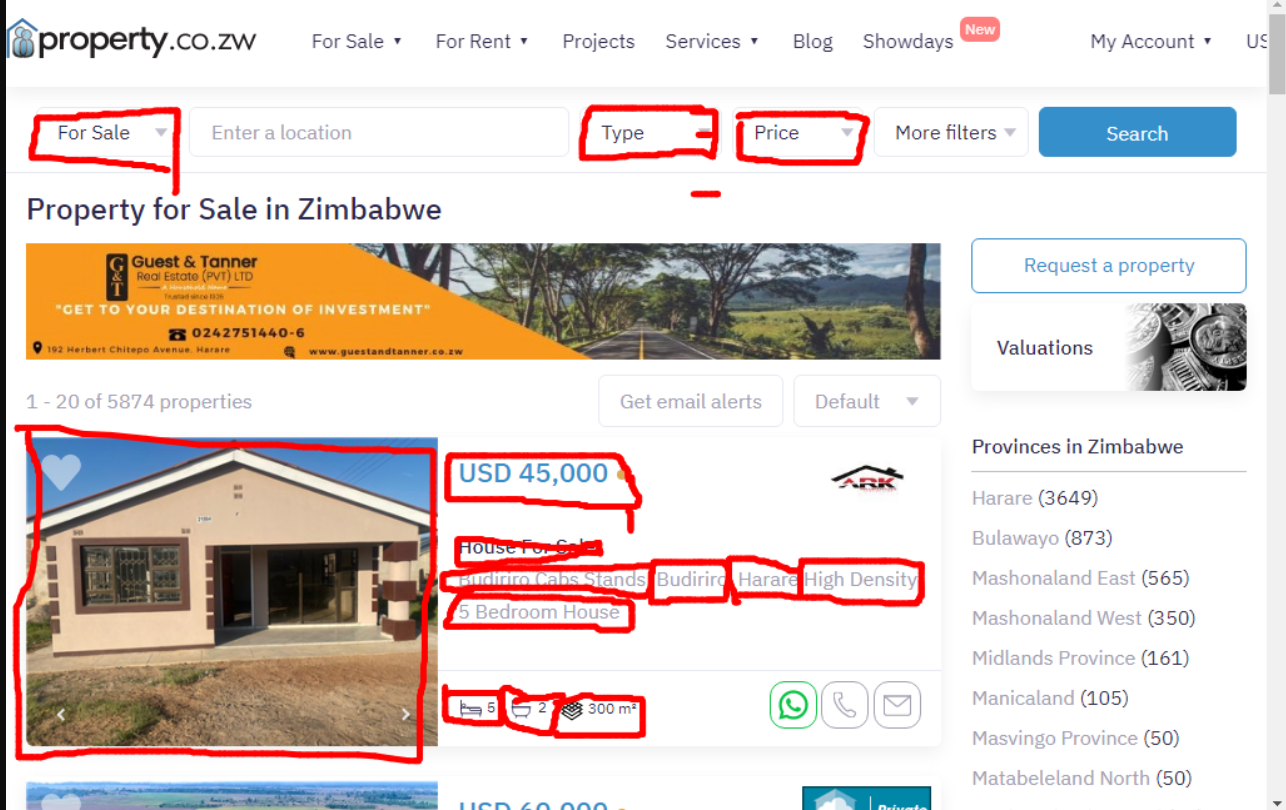This screenshot has height=810, width=1286.
Task: Go to previous listing photo arrow
Action: [60, 714]
